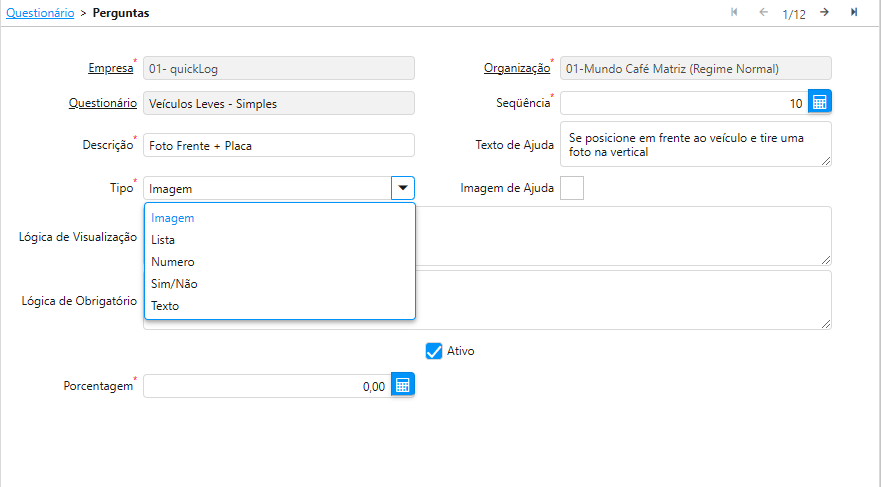Click the Imagem de Ajuda box
Image resolution: width=882 pixels, height=487 pixels.
pos(572,187)
